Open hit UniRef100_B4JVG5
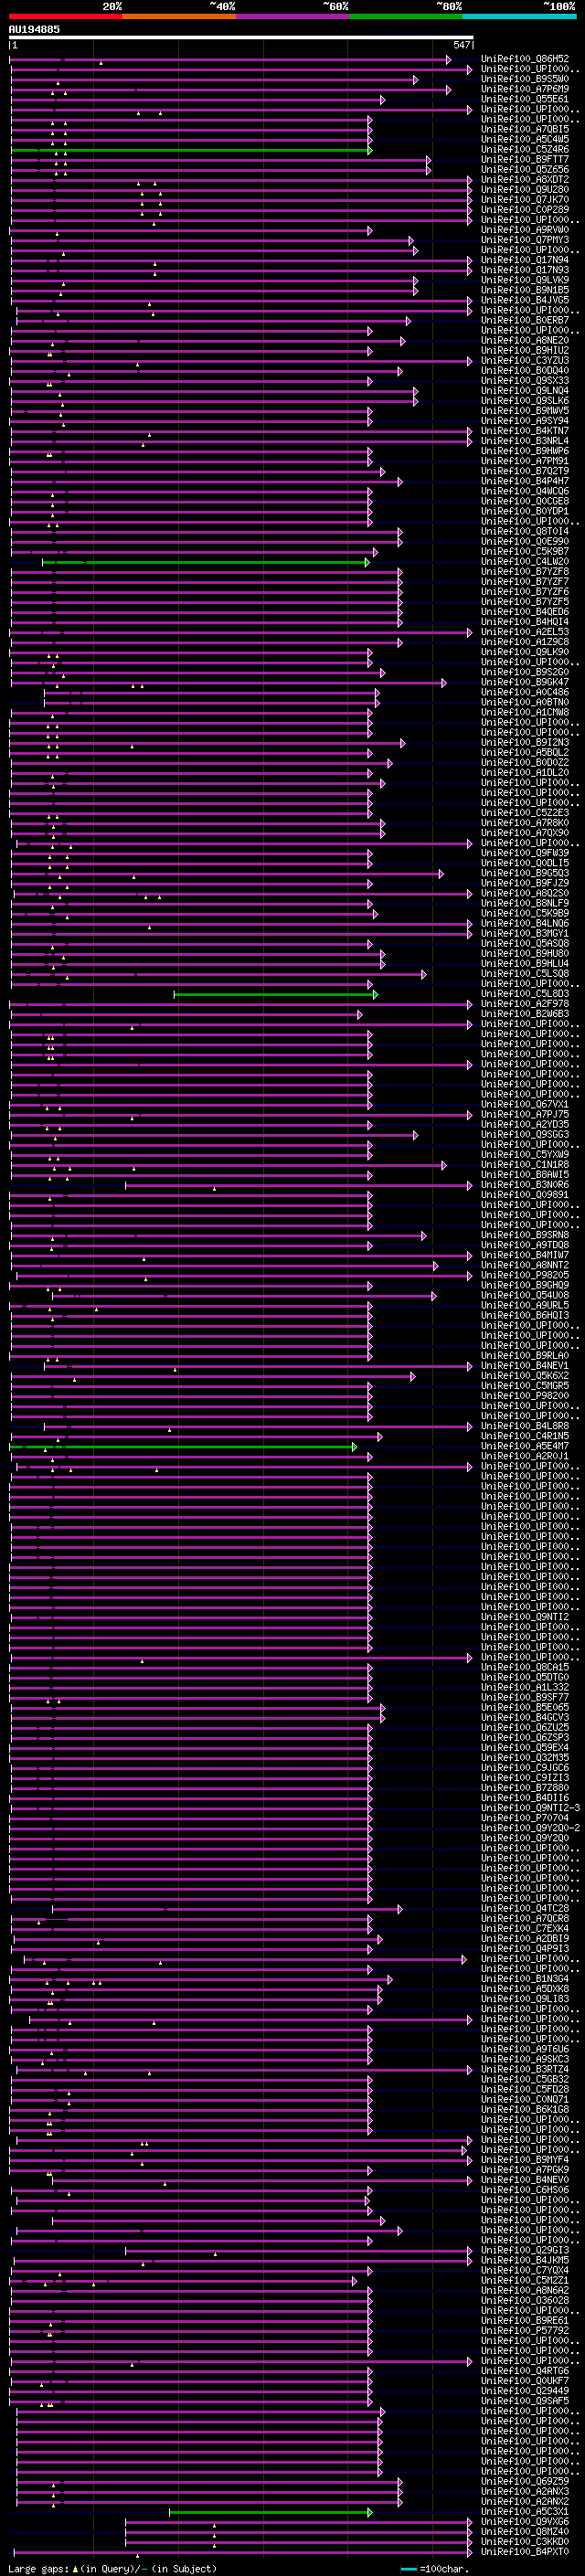The width and height of the screenshot is (585, 2576). coord(525,300)
